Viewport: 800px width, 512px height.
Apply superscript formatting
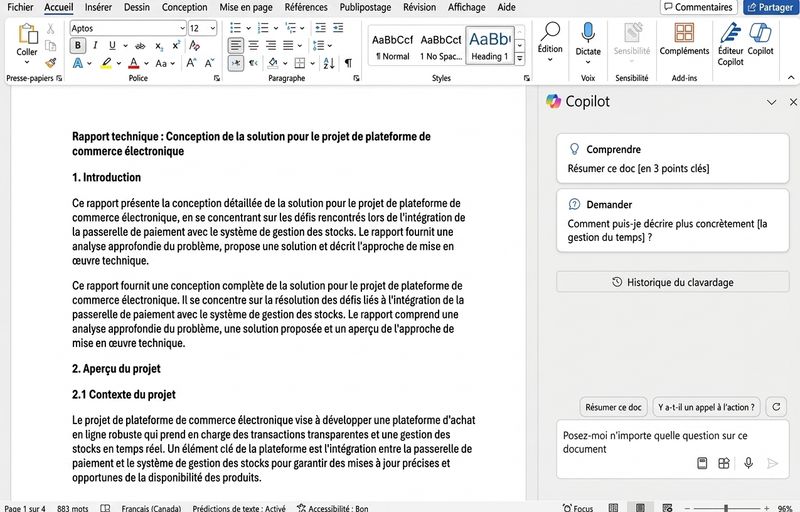tap(176, 45)
